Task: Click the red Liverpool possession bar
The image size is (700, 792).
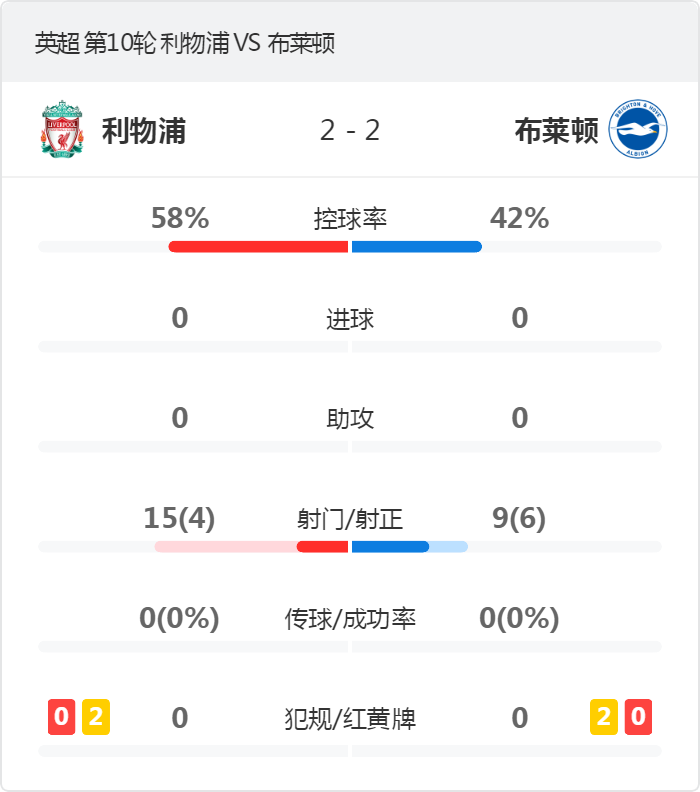Action: (258, 247)
